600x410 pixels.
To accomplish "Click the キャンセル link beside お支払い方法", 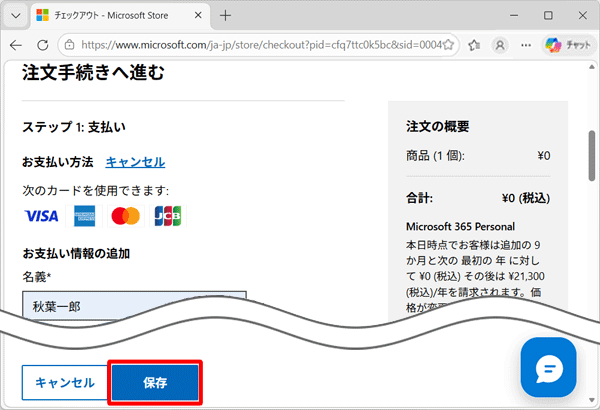I will point(135,162).
